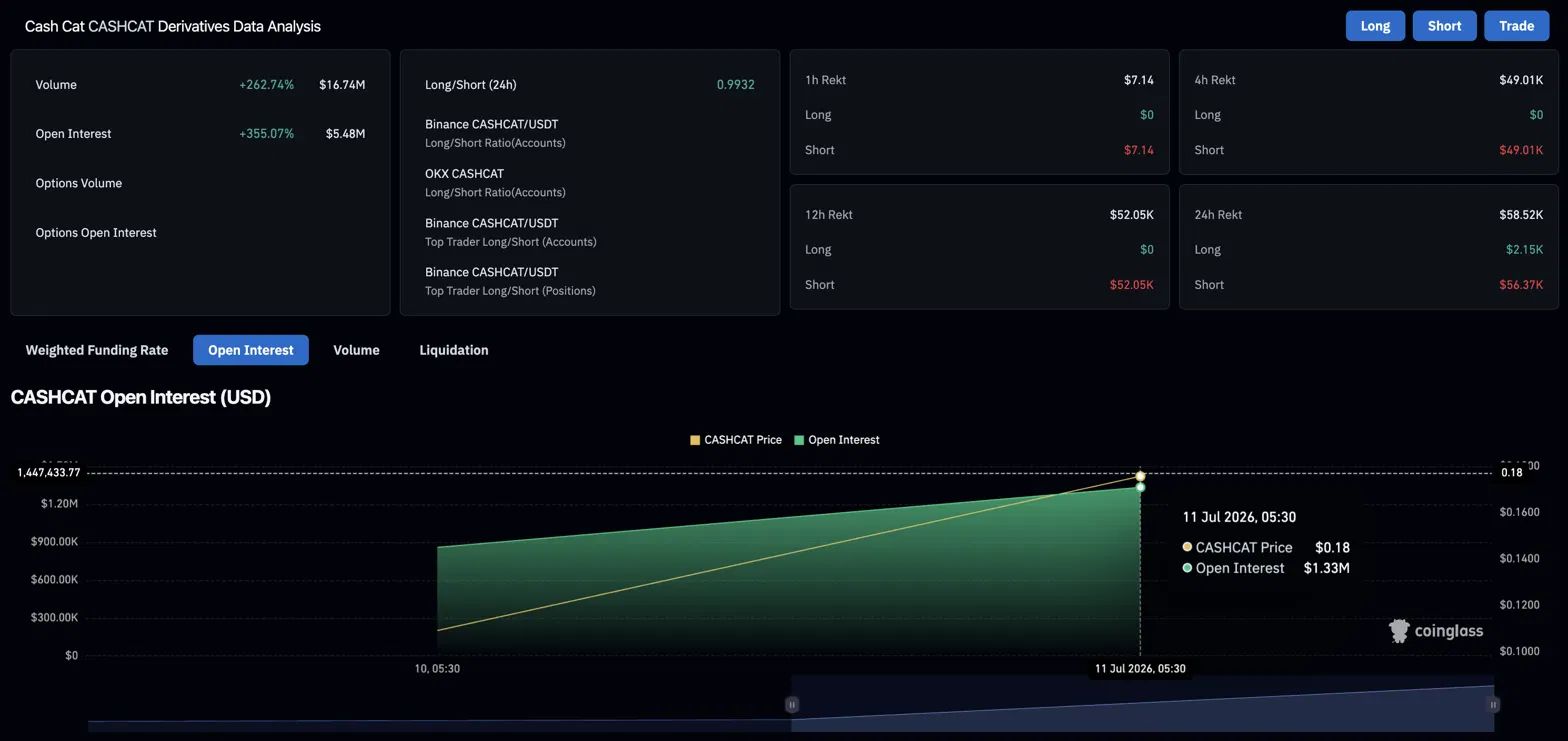The width and height of the screenshot is (1568, 741).
Task: Switch to the Volume tab
Action: pyautogui.click(x=356, y=350)
